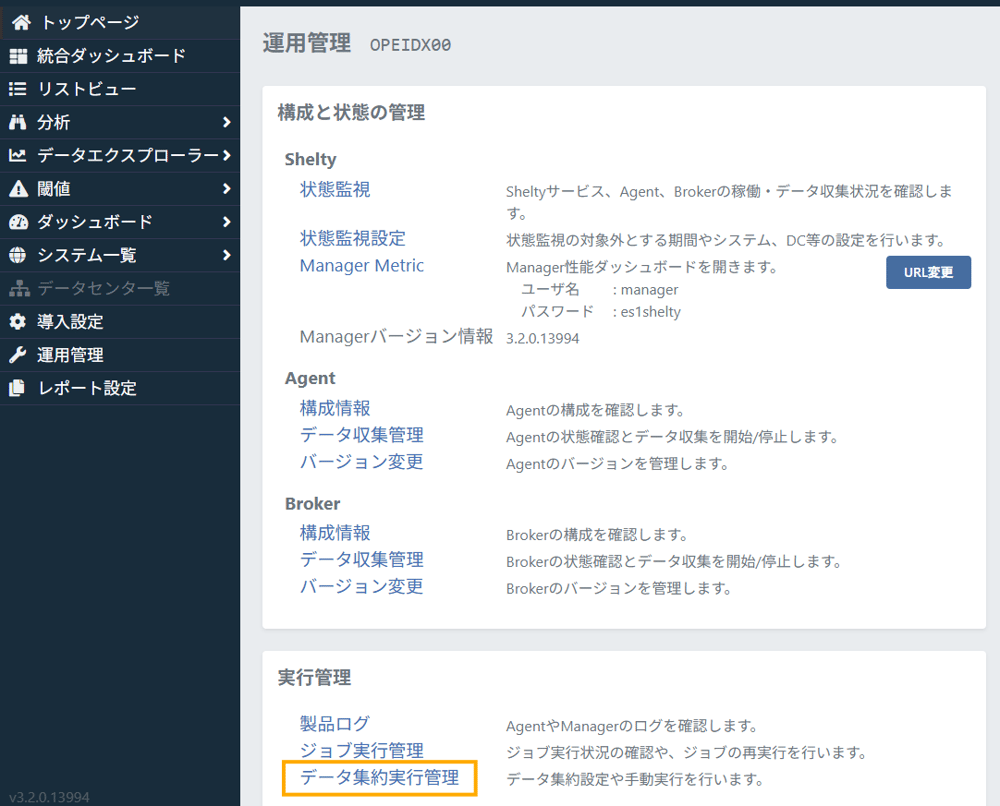The height and width of the screenshot is (806, 1000).
Task: Click the grid icon for 統合ダッシュボード
Action: pos(18,56)
